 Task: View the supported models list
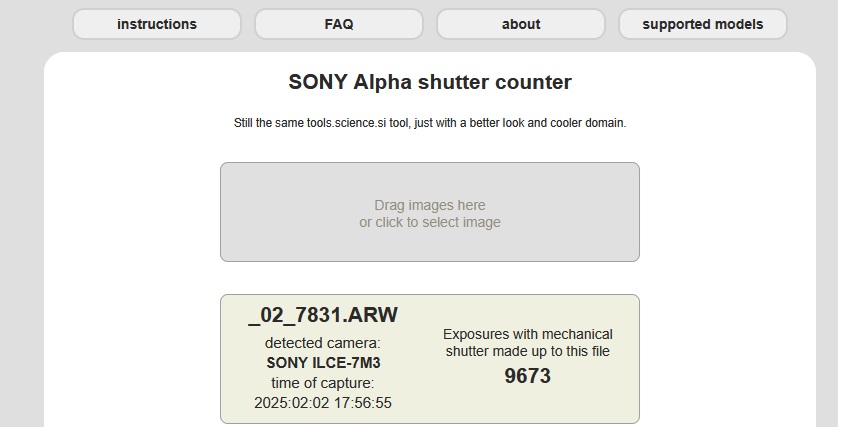(x=702, y=24)
